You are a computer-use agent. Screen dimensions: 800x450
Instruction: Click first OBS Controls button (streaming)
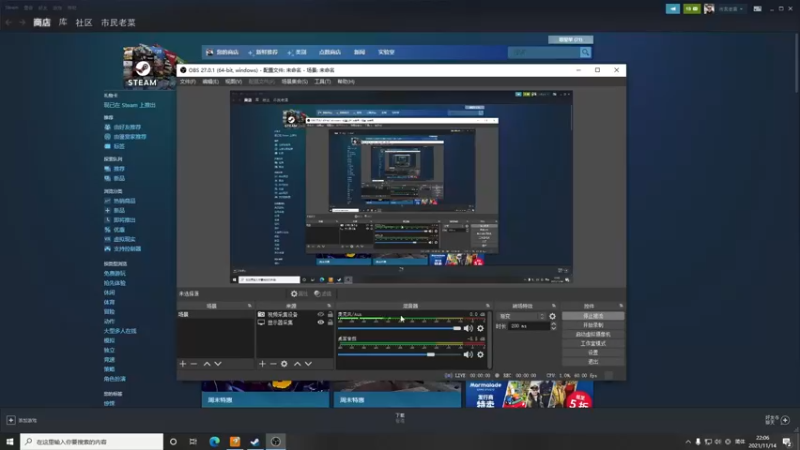(x=593, y=316)
